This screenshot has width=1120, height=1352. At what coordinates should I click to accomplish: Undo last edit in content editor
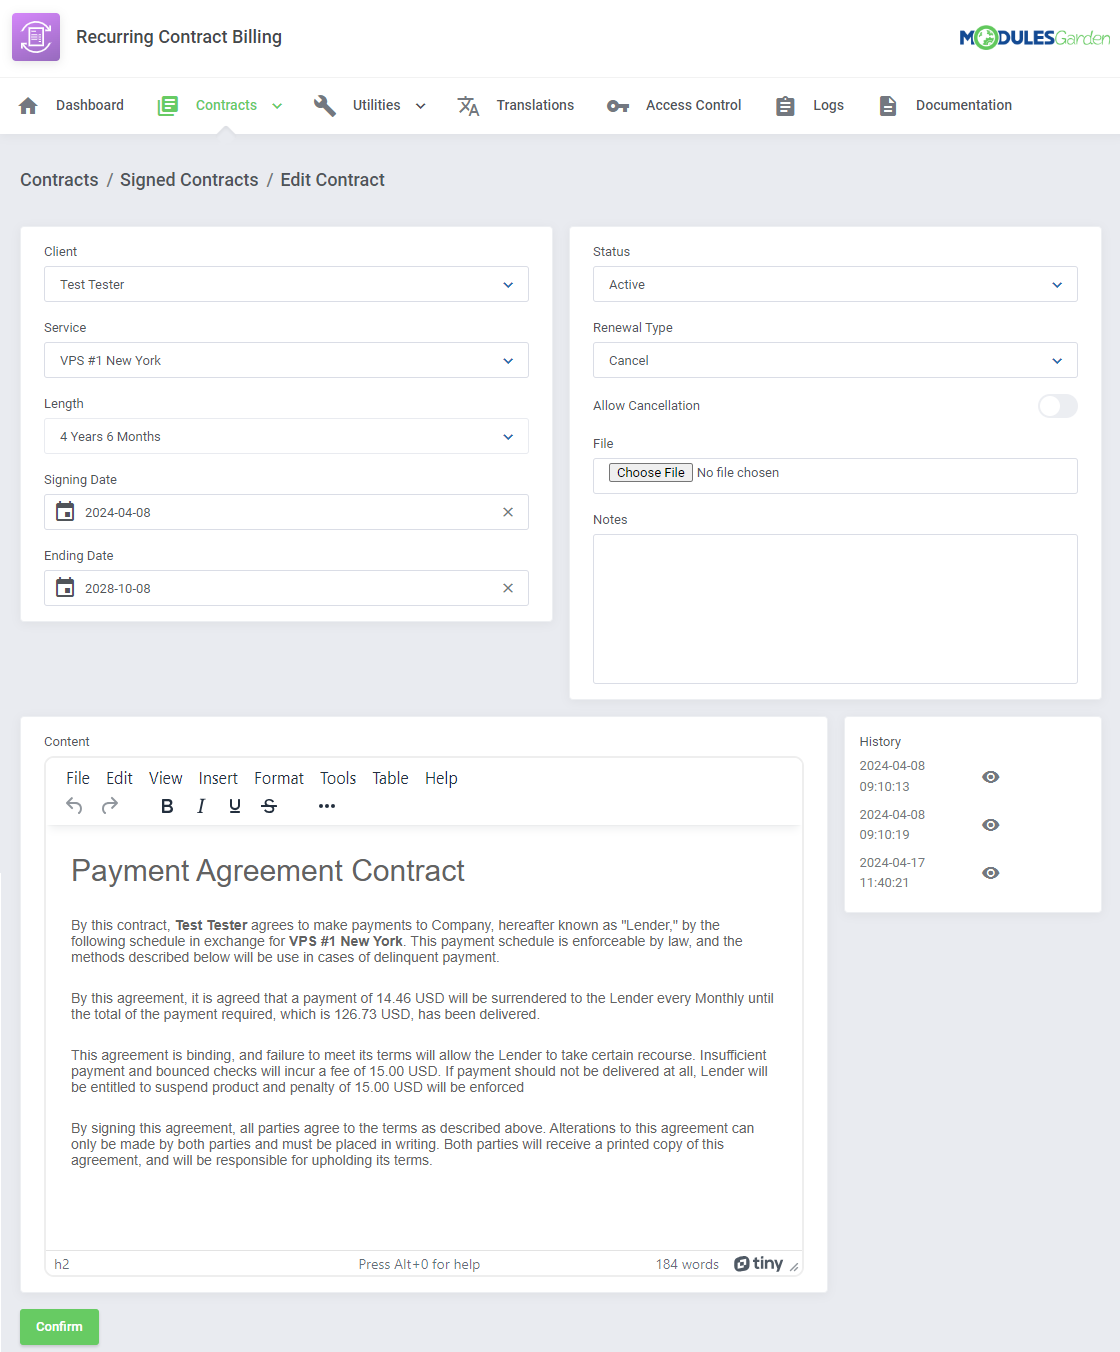tap(74, 806)
